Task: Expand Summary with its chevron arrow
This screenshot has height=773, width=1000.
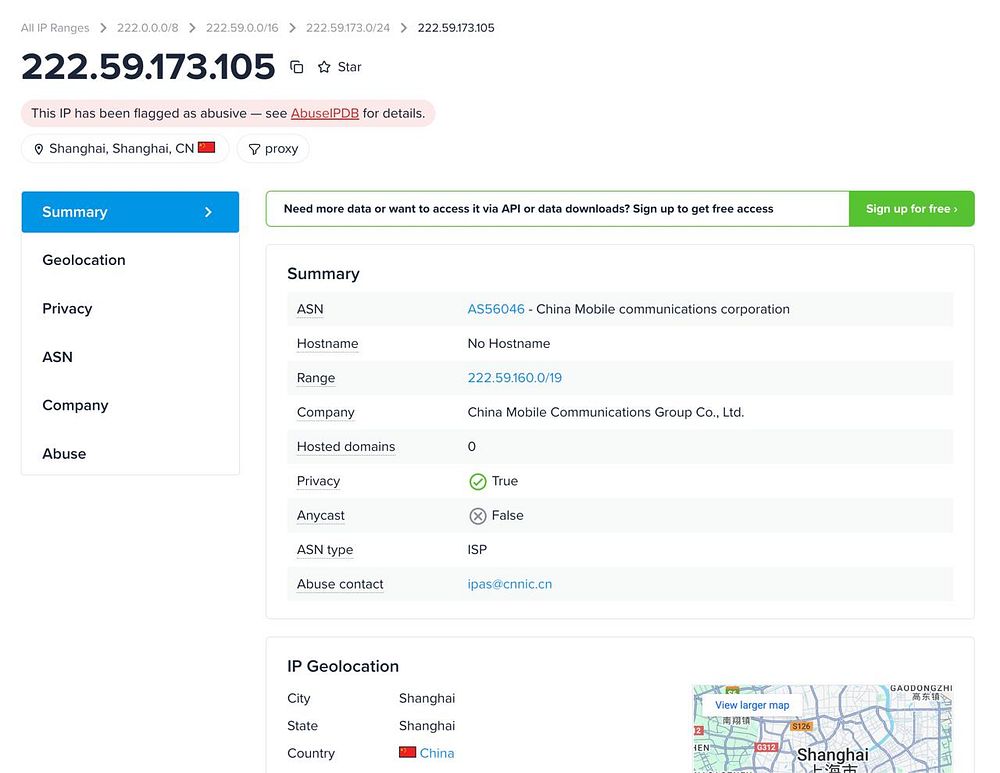Action: point(209,212)
